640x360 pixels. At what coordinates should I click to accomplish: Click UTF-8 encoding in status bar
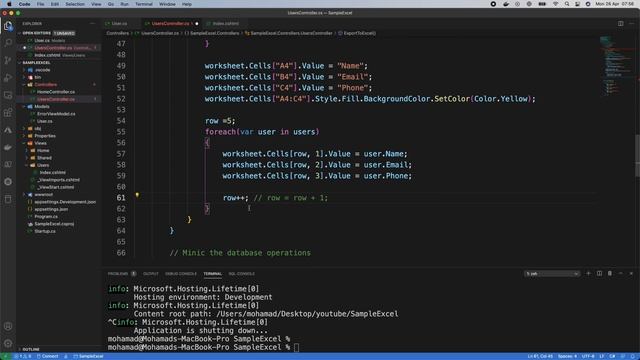coord(588,356)
